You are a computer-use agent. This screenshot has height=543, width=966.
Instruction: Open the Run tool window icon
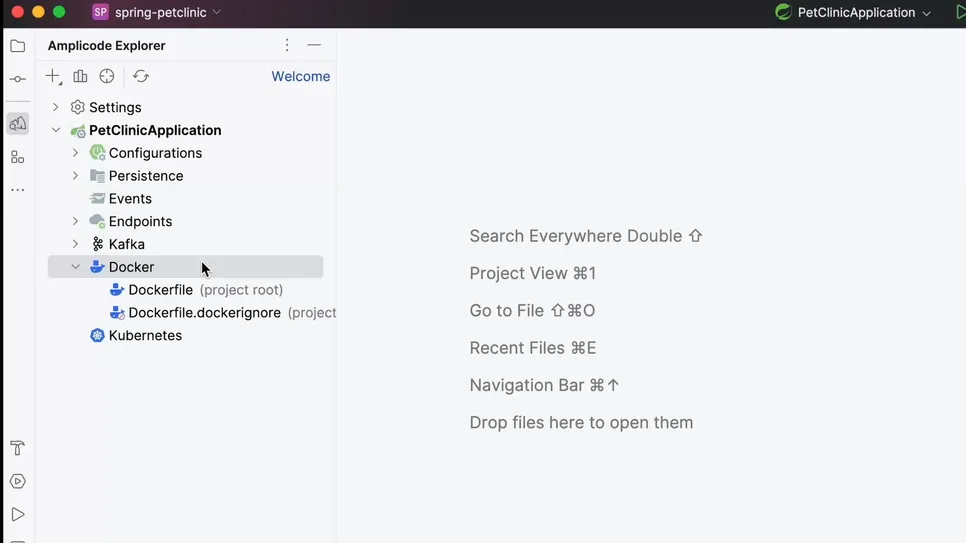point(18,515)
